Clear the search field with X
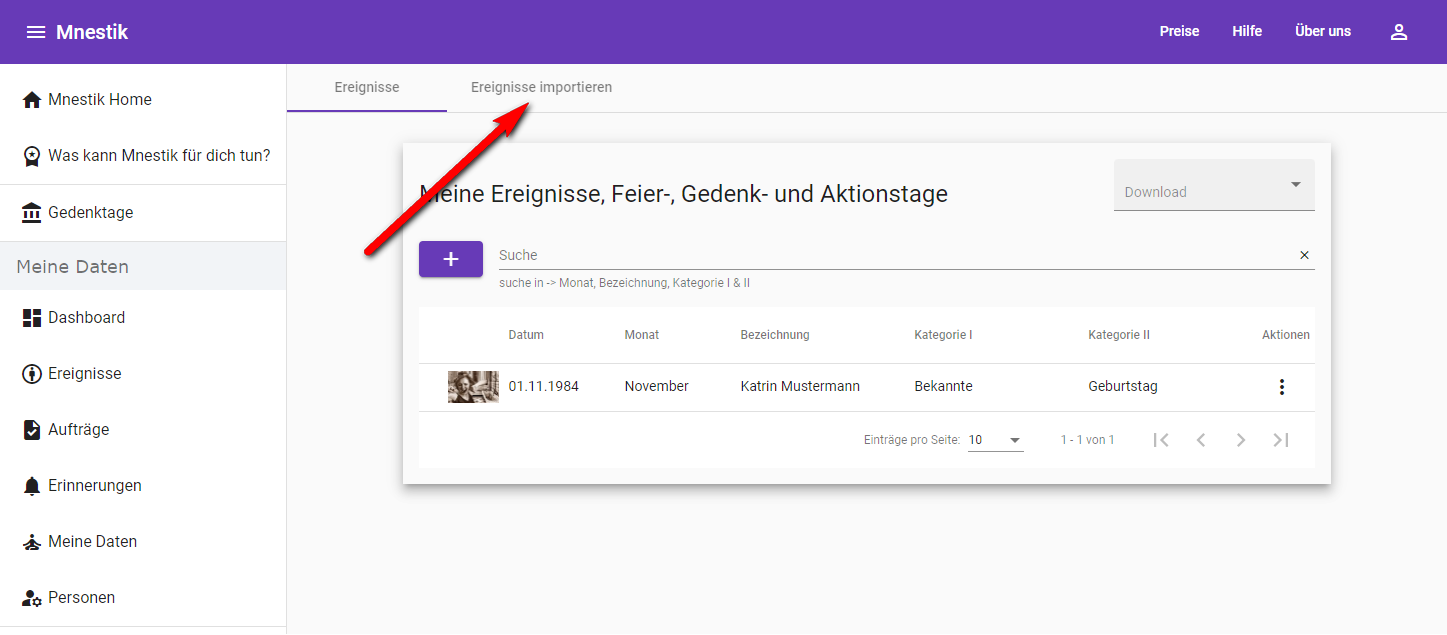This screenshot has width=1447, height=635. click(1304, 255)
